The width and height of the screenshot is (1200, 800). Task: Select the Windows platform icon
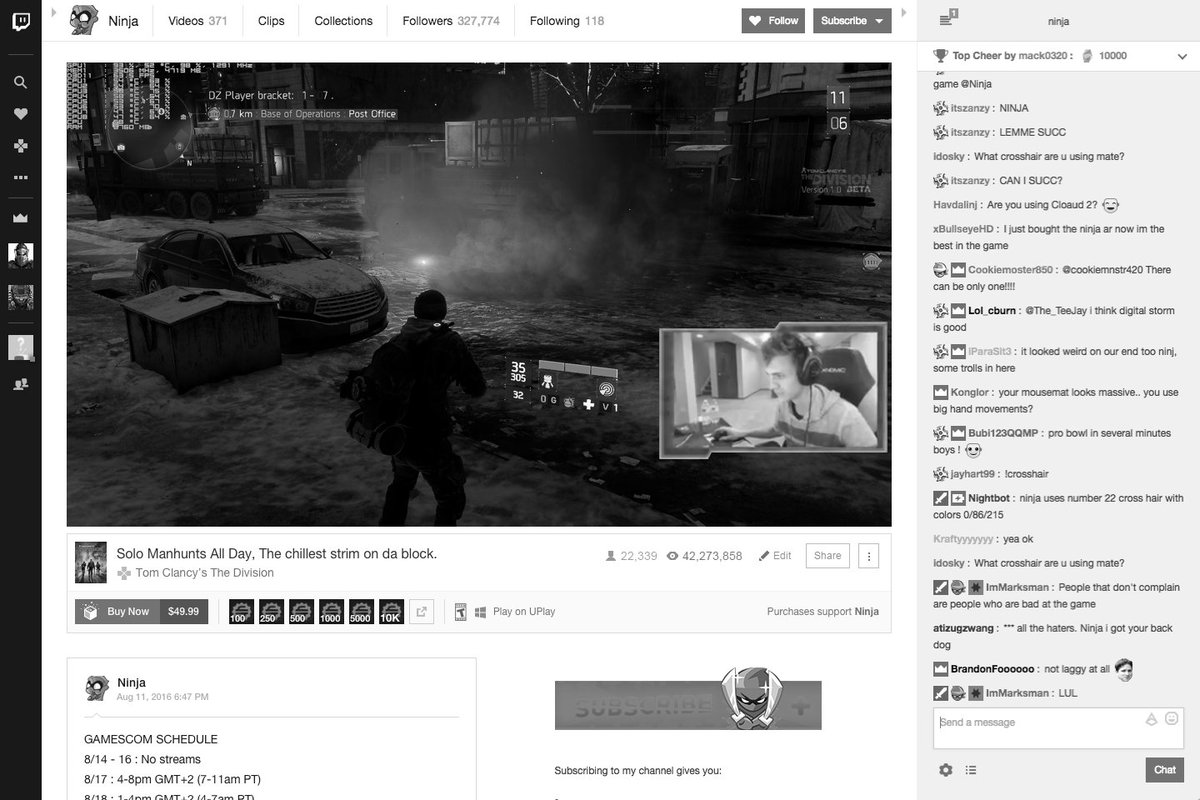(x=480, y=611)
